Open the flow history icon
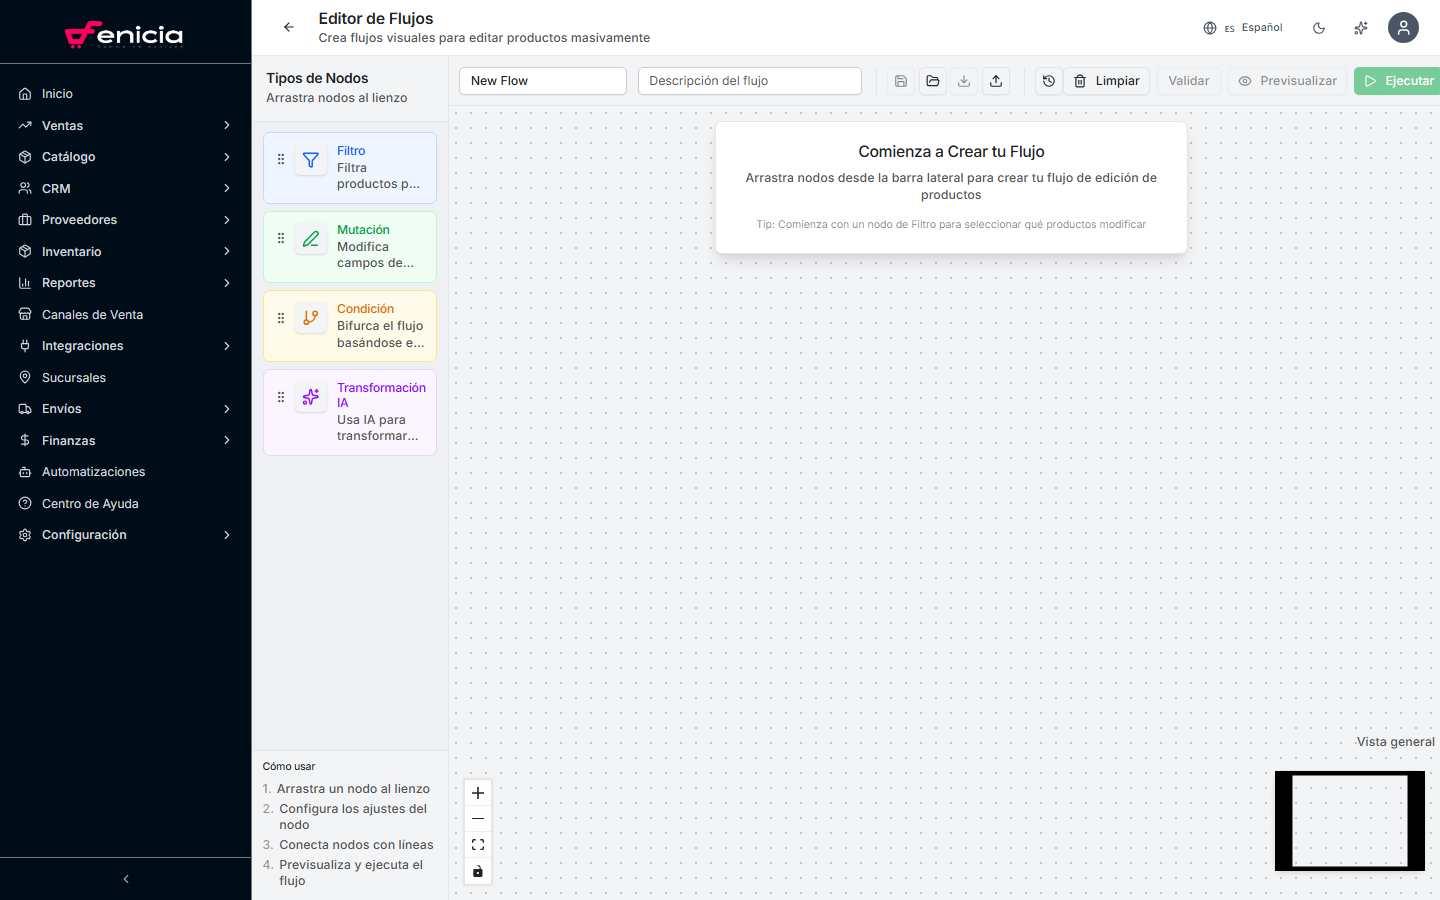 tap(1048, 81)
